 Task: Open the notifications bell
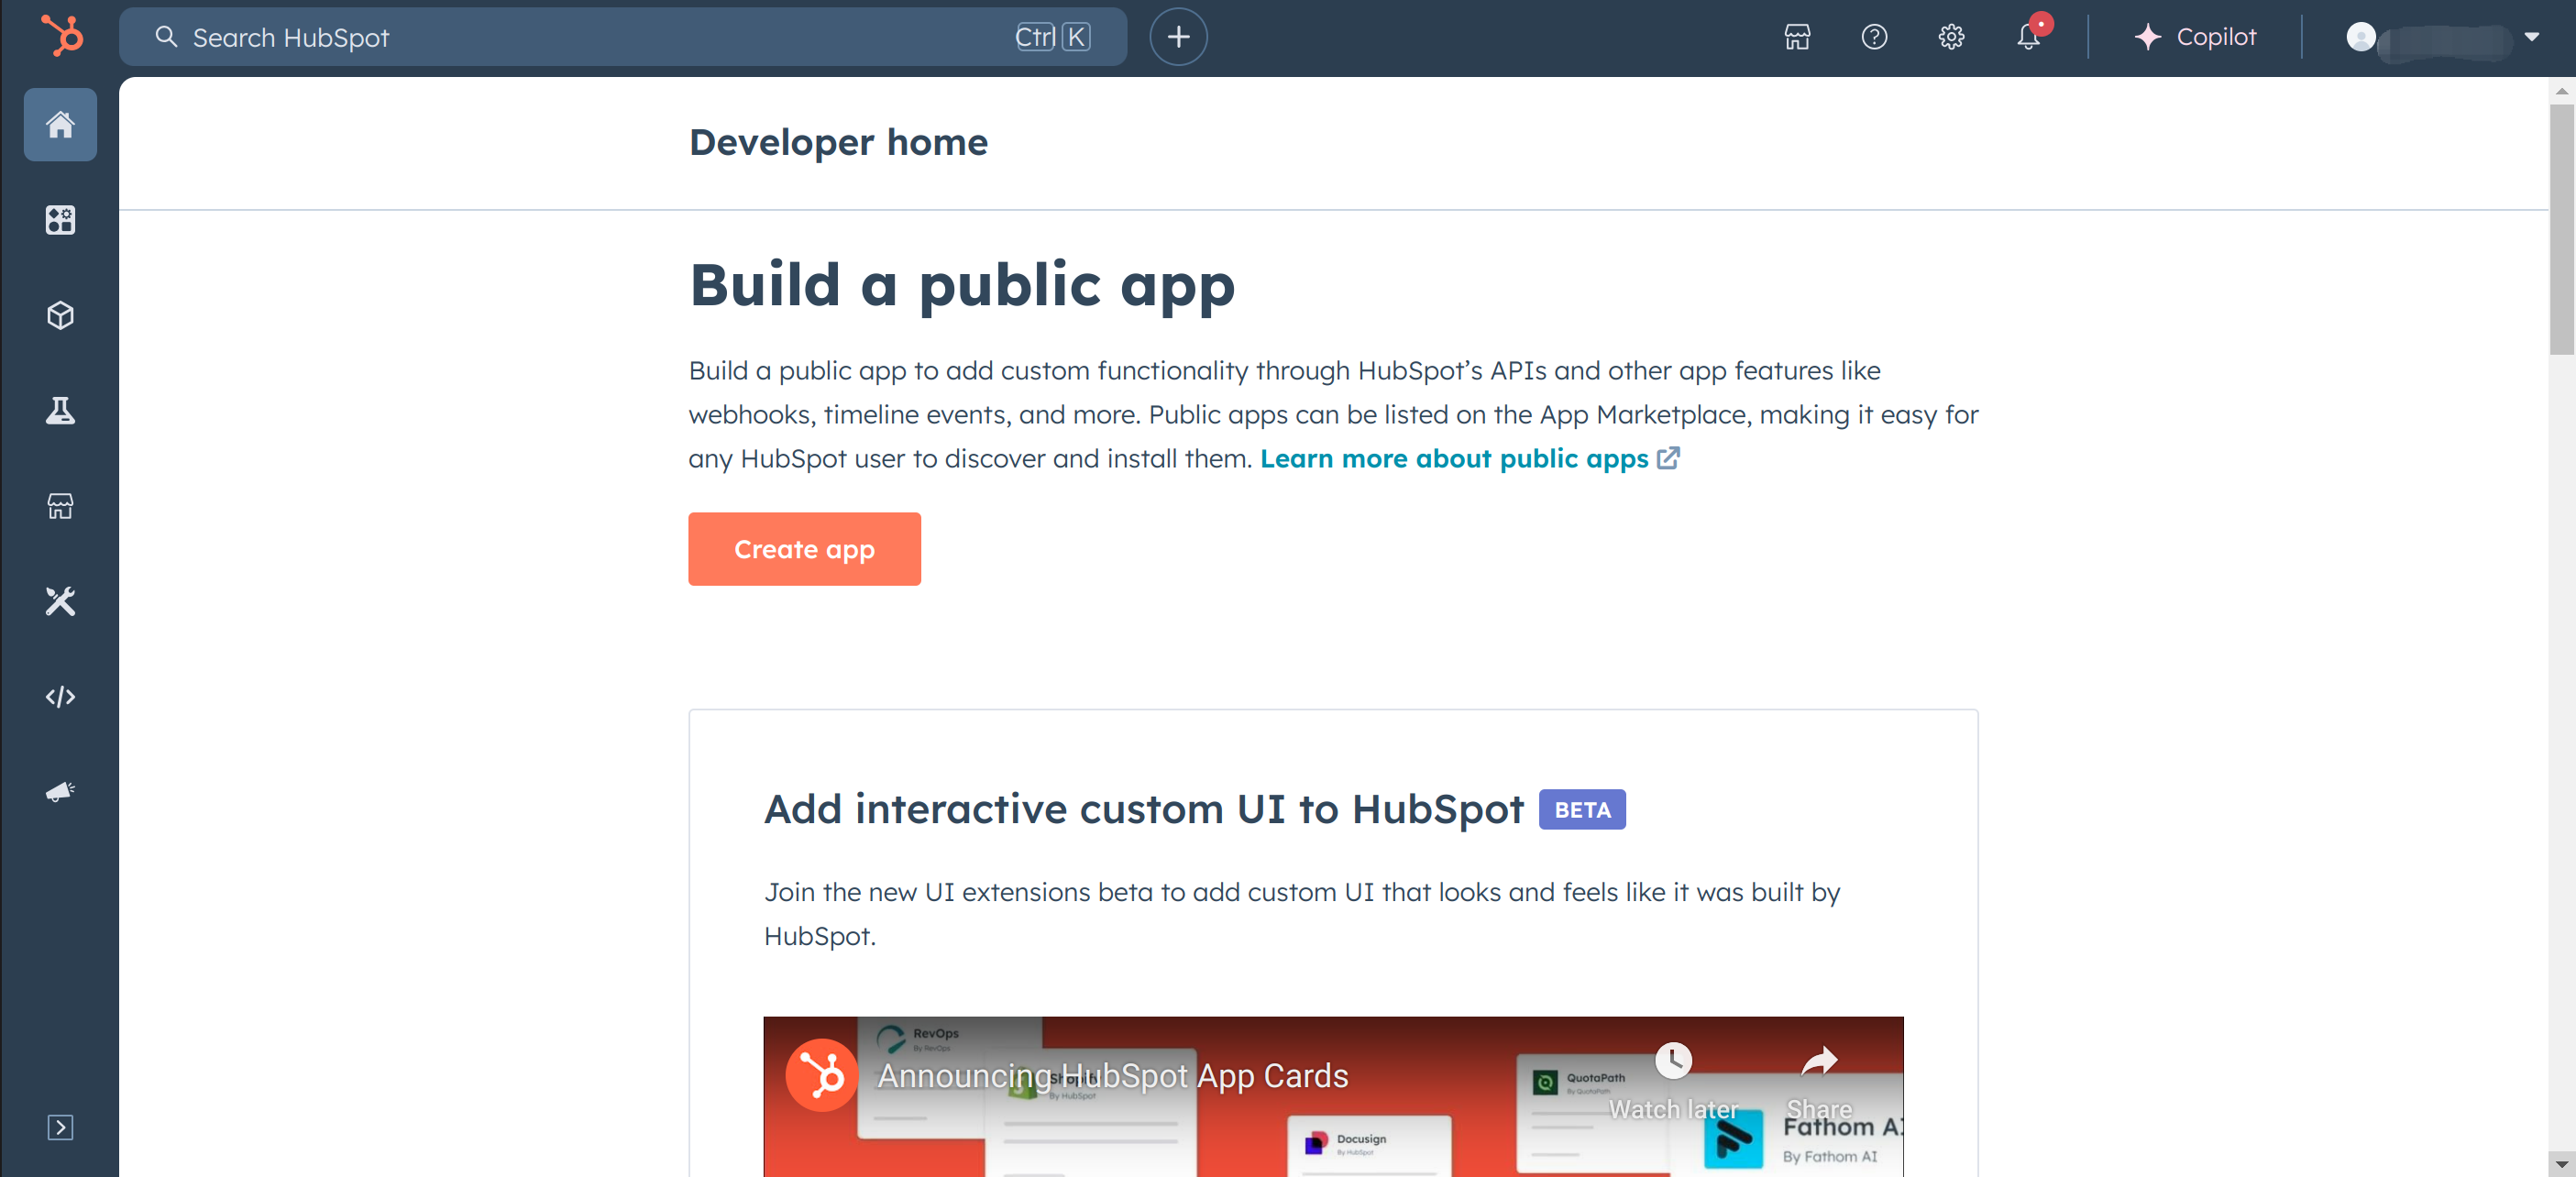click(2027, 37)
